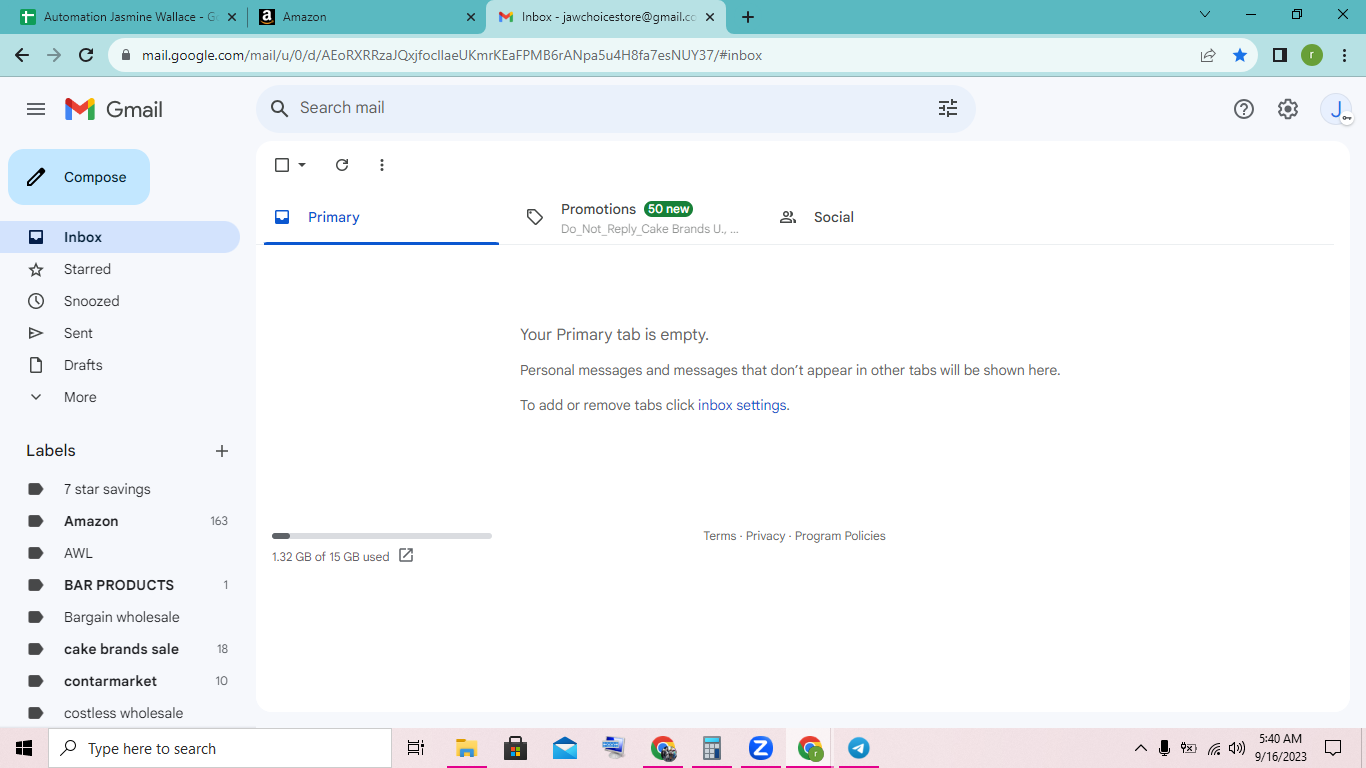Switch to the Primary tab
This screenshot has width=1366, height=768.
[x=381, y=217]
